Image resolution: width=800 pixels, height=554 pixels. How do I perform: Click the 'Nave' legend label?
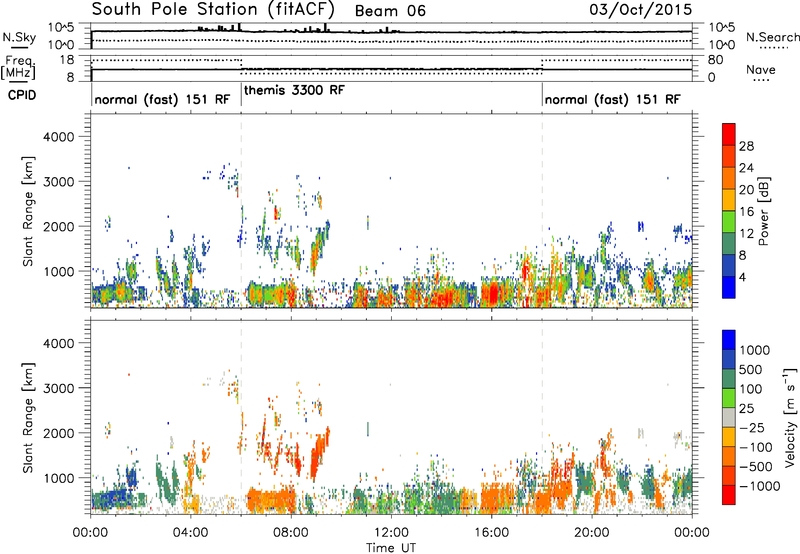(x=761, y=70)
